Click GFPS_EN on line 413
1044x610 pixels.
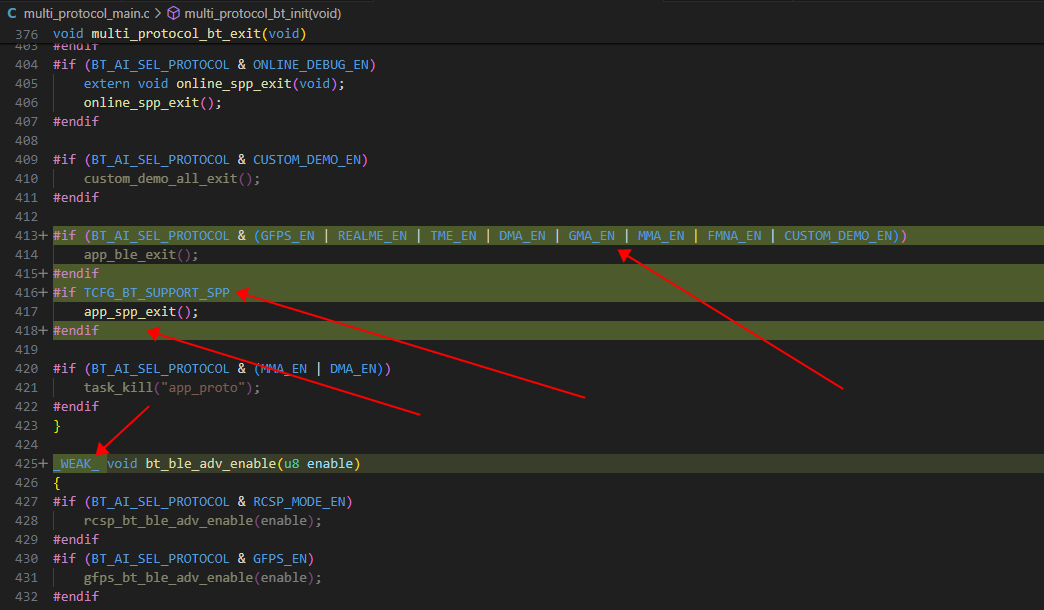coord(288,236)
